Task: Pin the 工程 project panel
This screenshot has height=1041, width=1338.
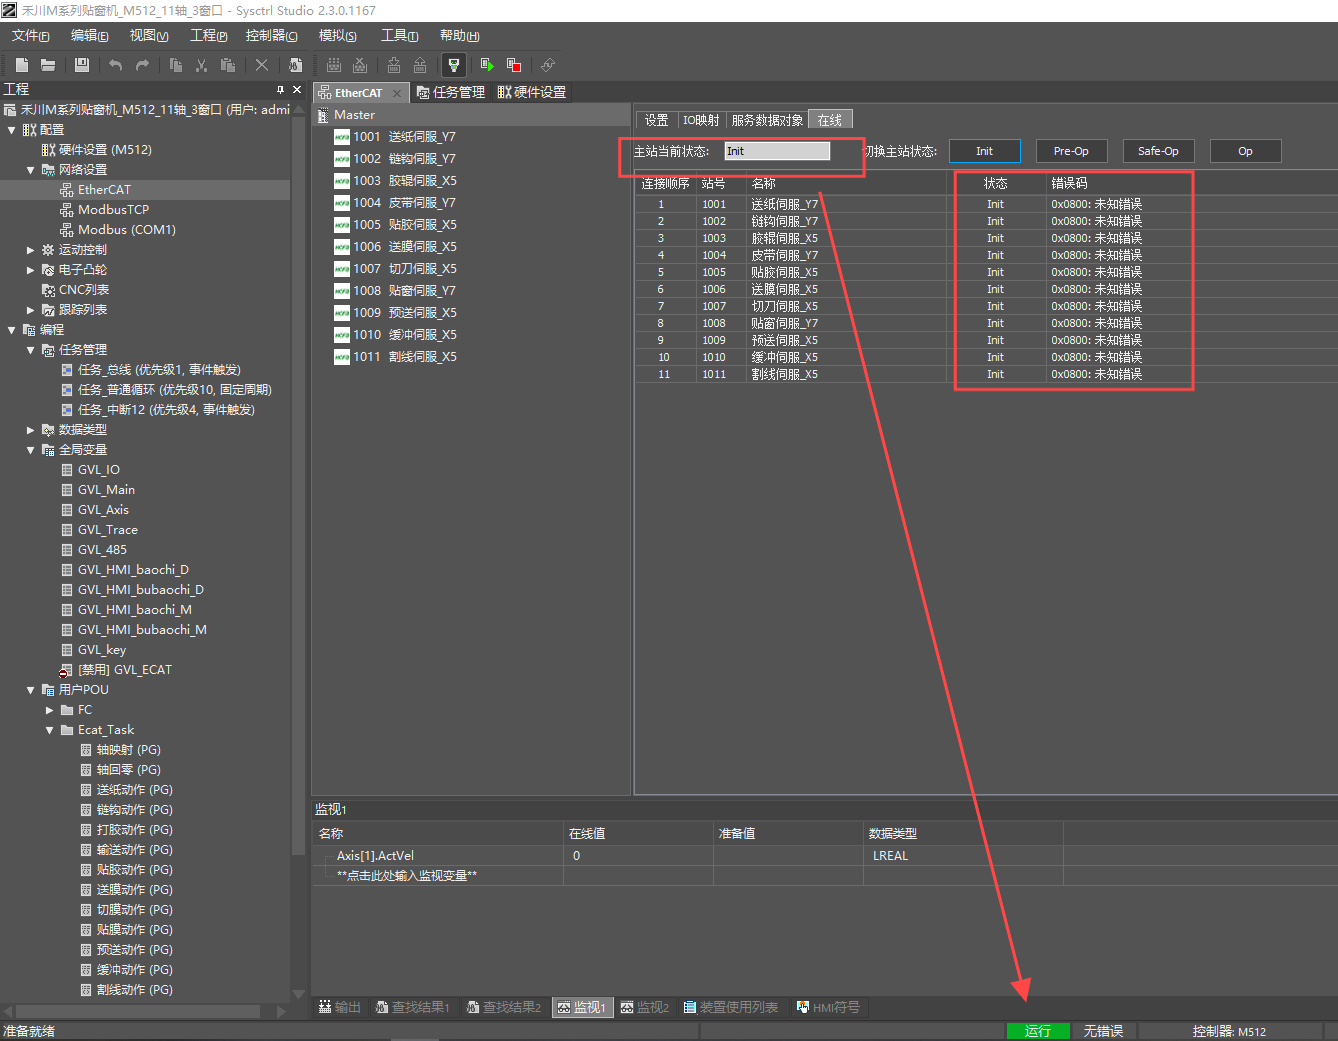Action: pos(280,89)
